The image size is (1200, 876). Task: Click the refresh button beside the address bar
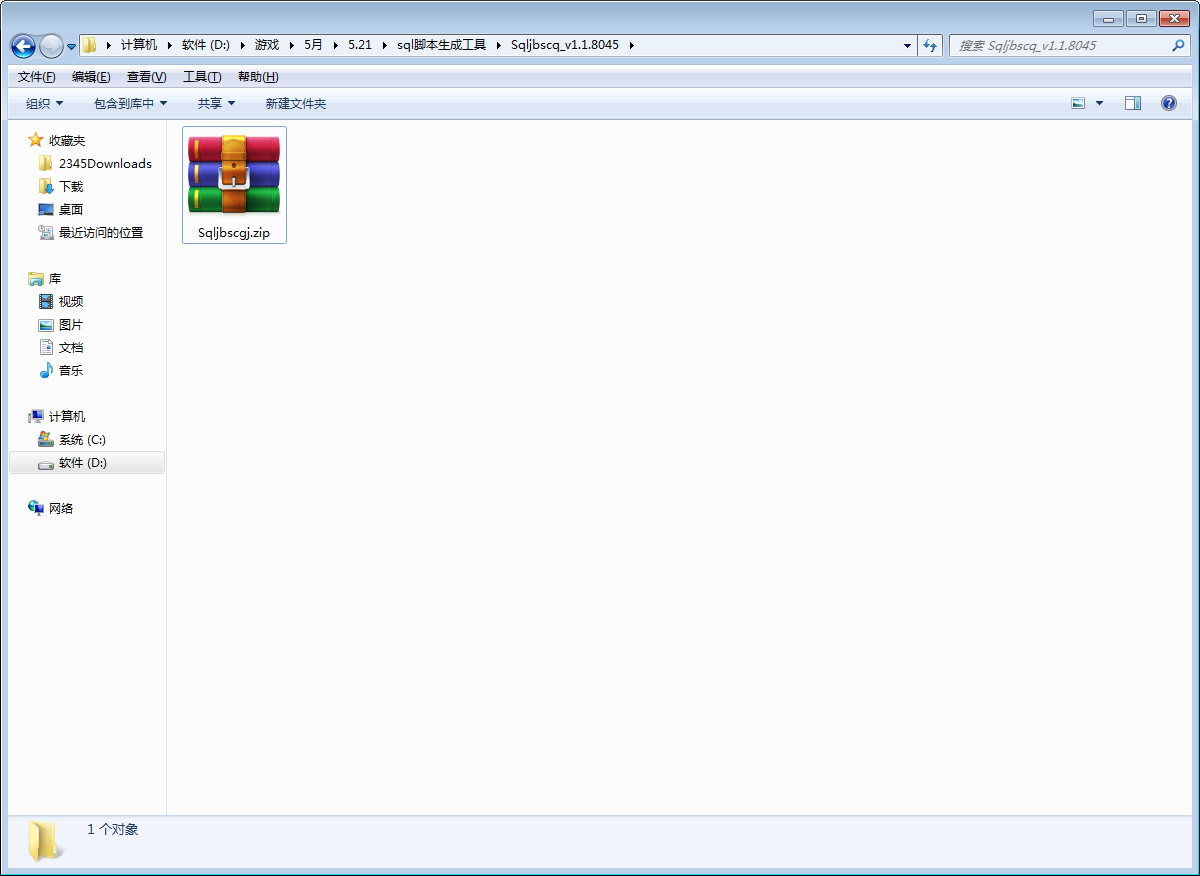point(931,45)
